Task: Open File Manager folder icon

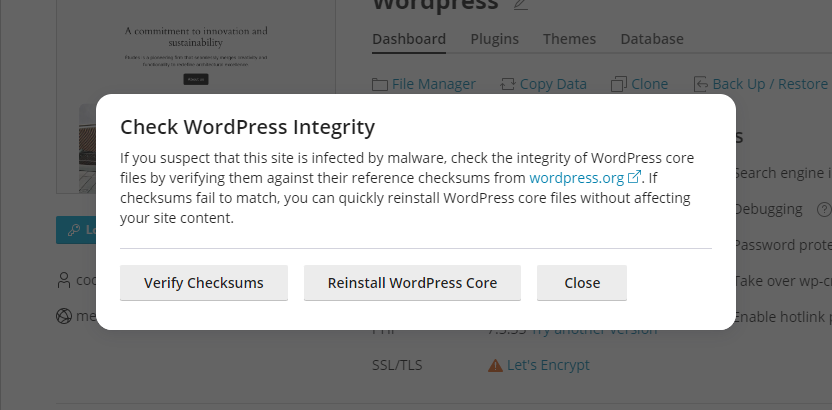Action: (380, 84)
